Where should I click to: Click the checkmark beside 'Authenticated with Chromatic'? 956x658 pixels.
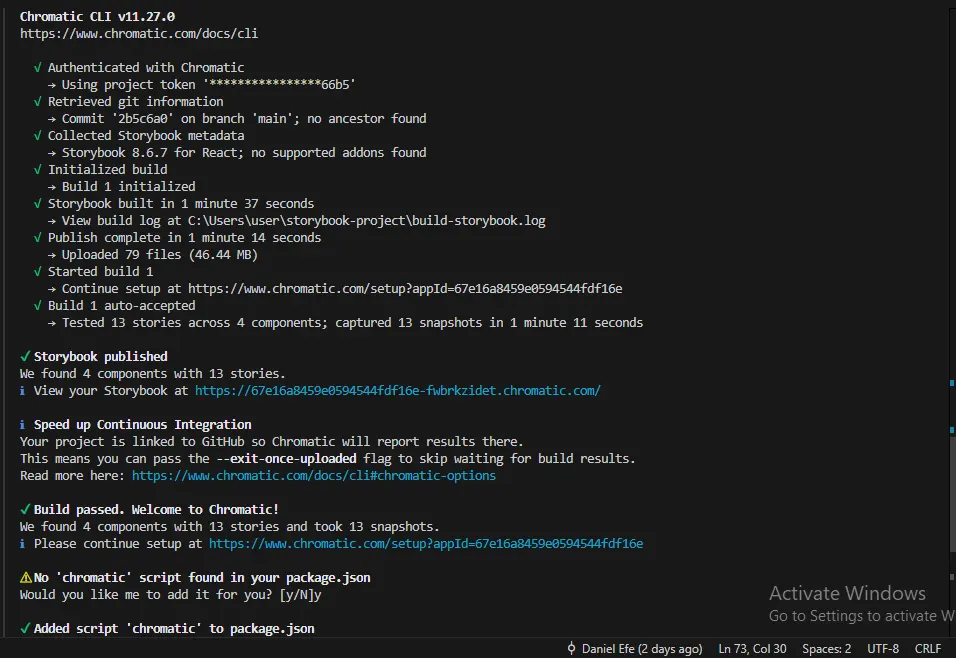37,67
